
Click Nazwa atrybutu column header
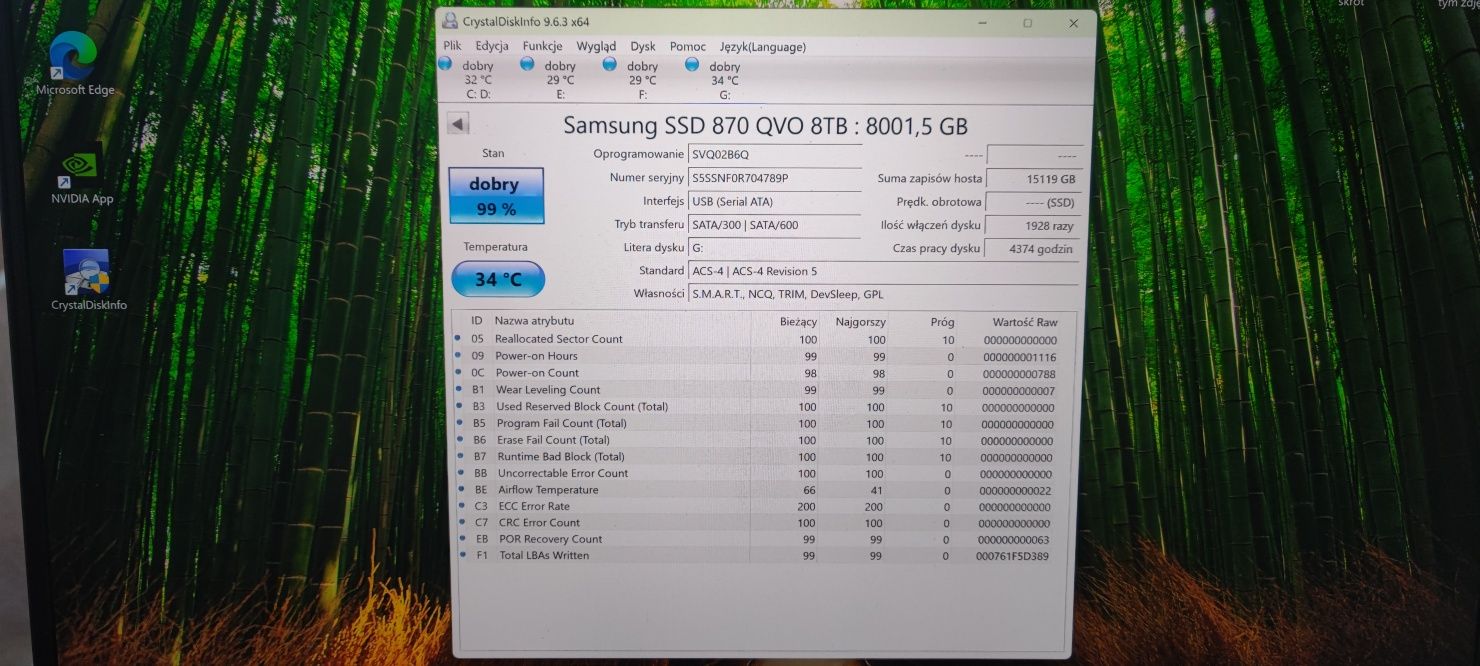(x=534, y=321)
